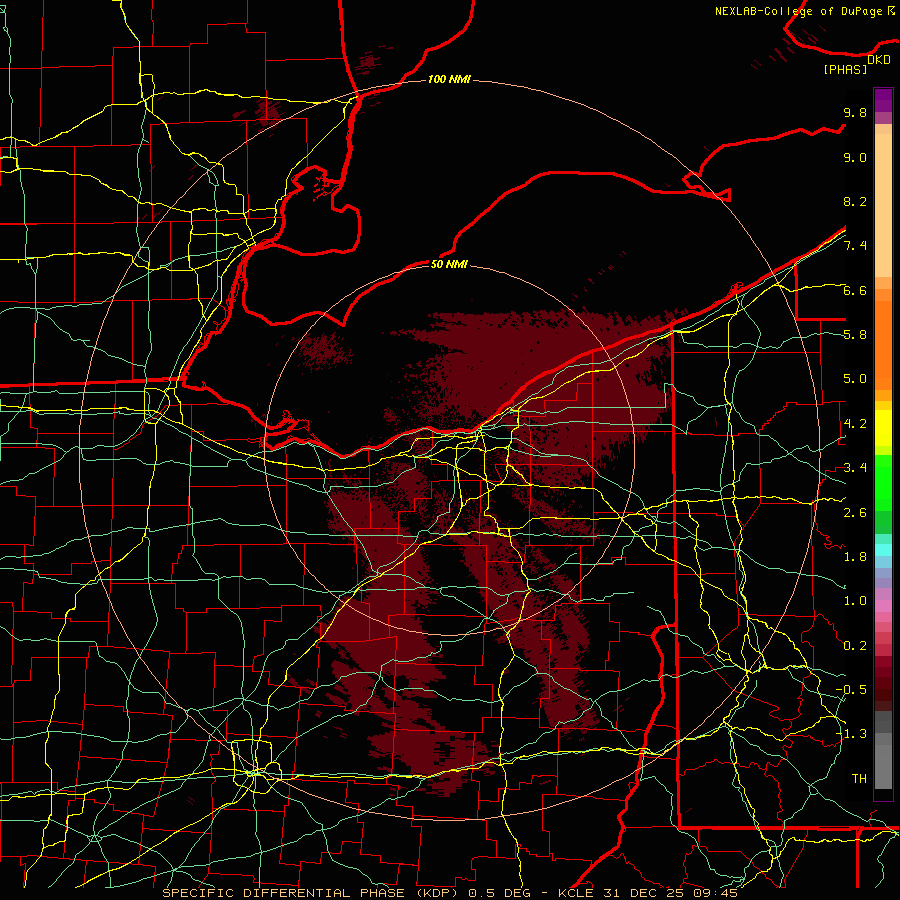Click the DKD label above the color scale
900x900 pixels.
878,60
